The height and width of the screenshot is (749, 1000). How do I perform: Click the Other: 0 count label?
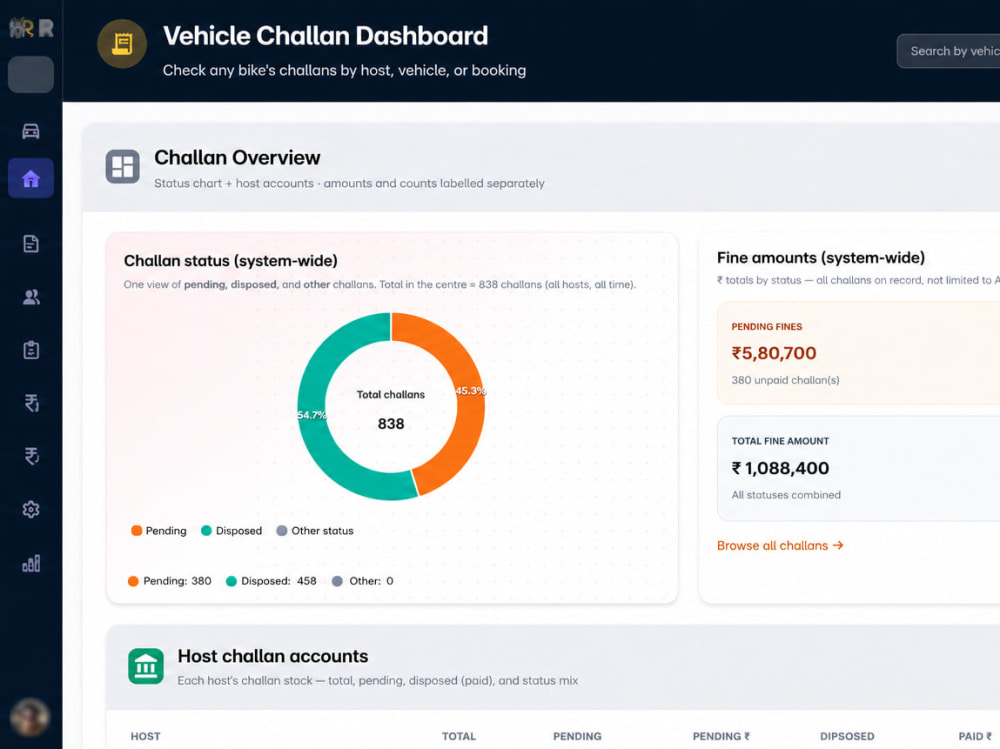click(x=363, y=581)
